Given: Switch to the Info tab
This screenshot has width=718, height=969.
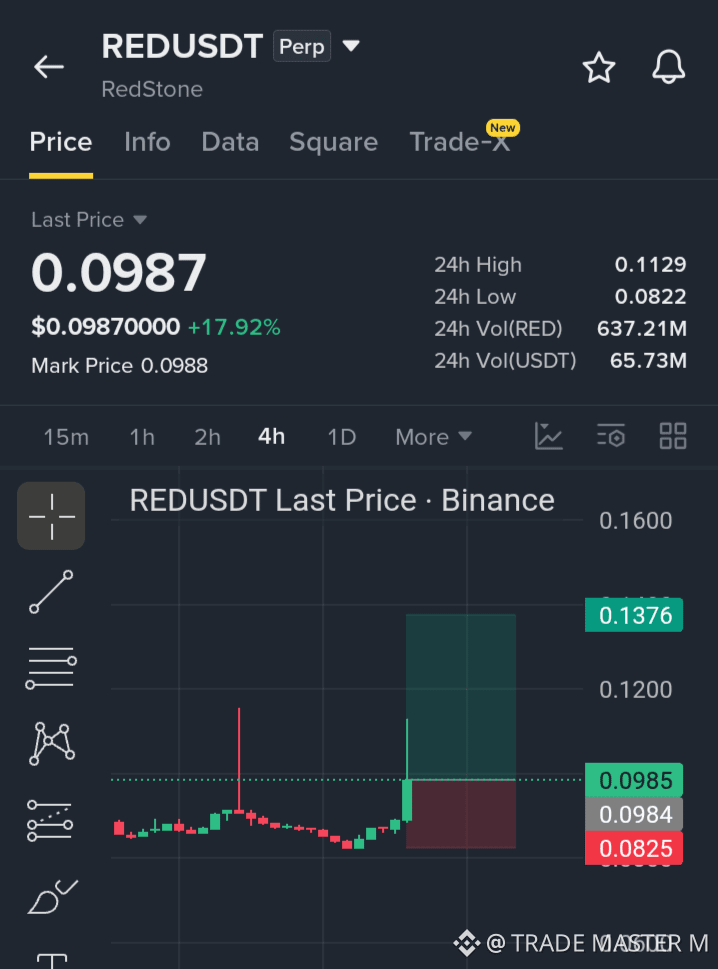Looking at the screenshot, I should [x=147, y=142].
